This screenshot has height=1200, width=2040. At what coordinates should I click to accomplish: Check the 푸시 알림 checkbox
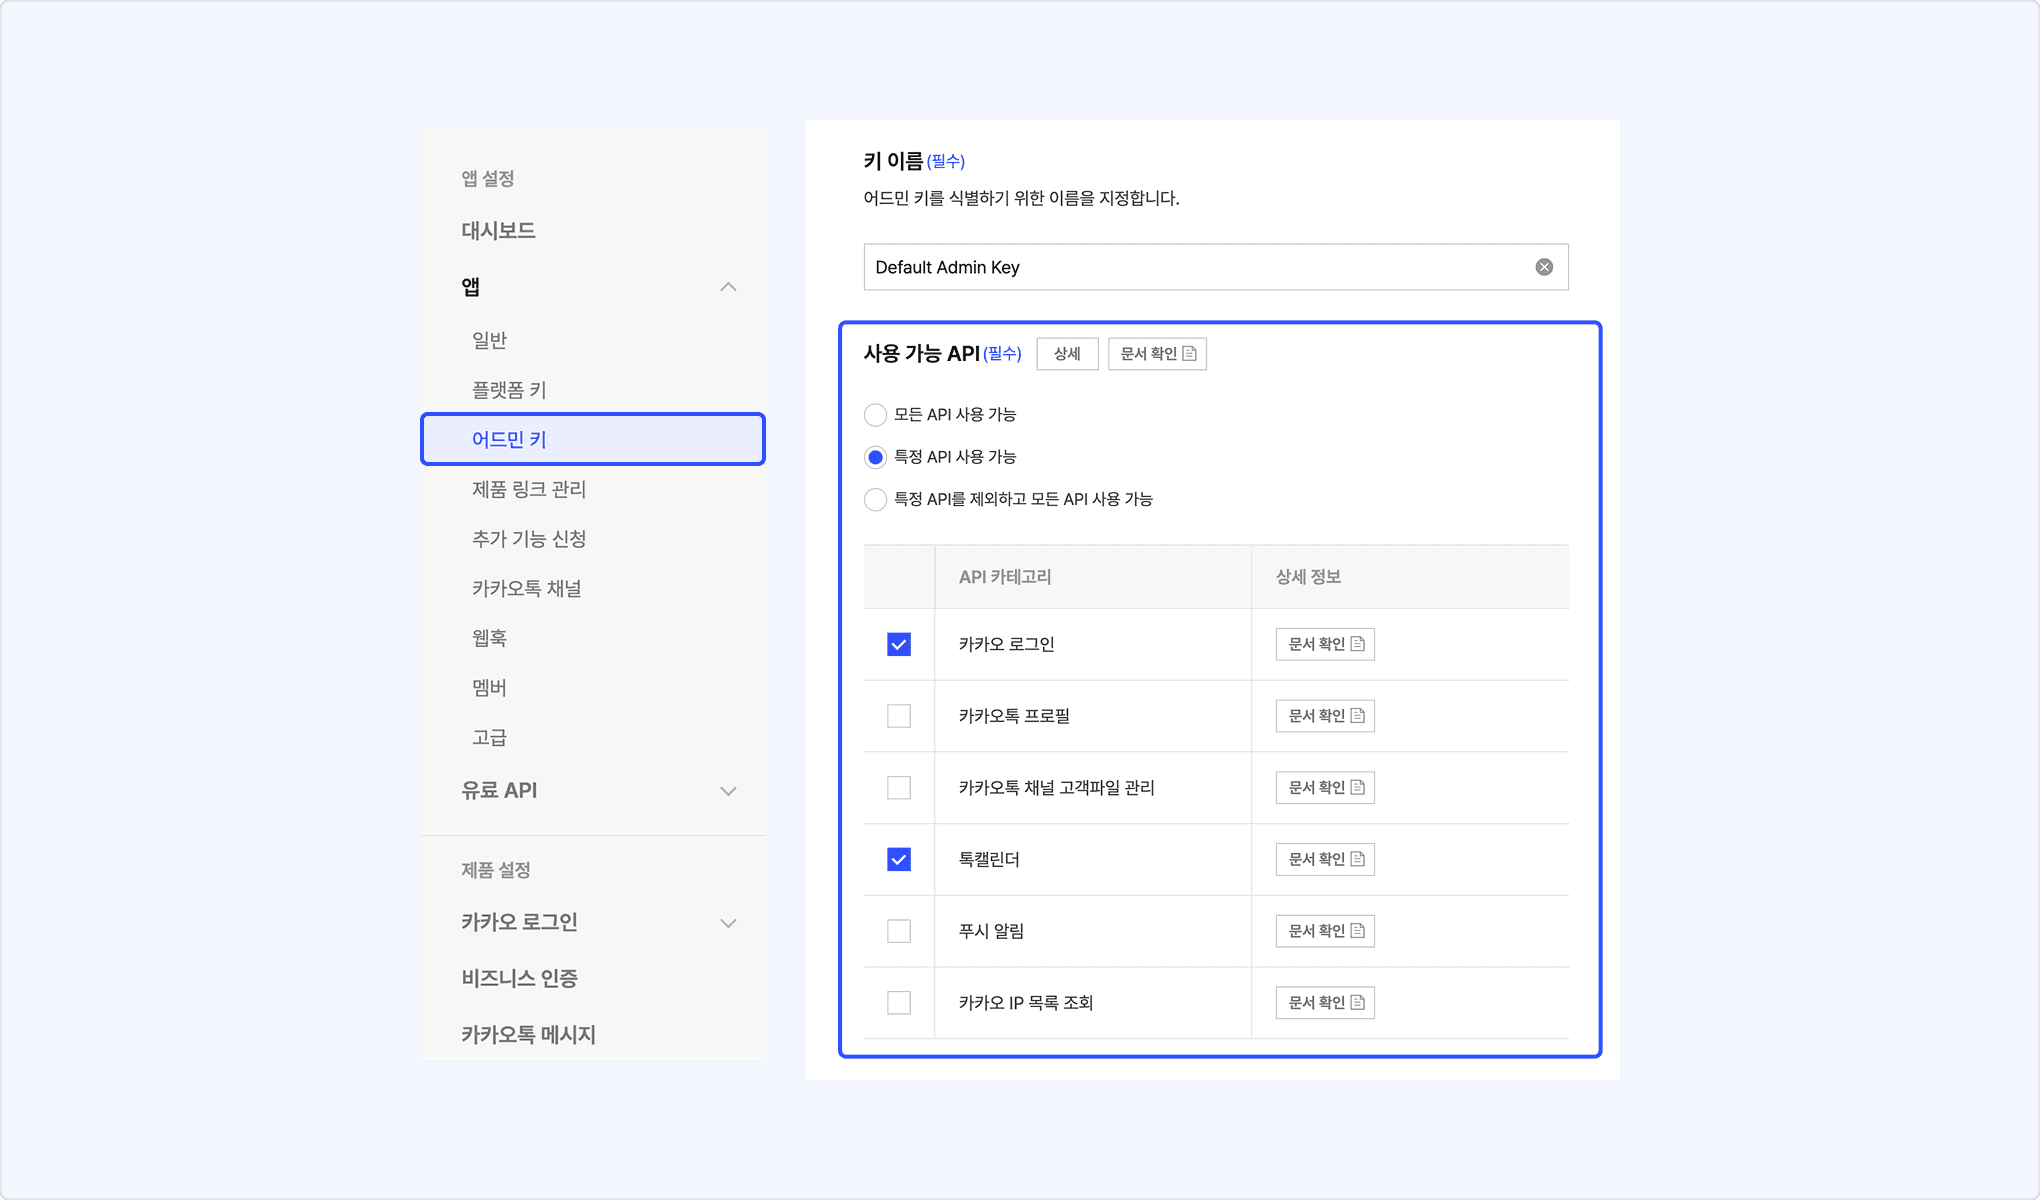pyautogui.click(x=899, y=931)
